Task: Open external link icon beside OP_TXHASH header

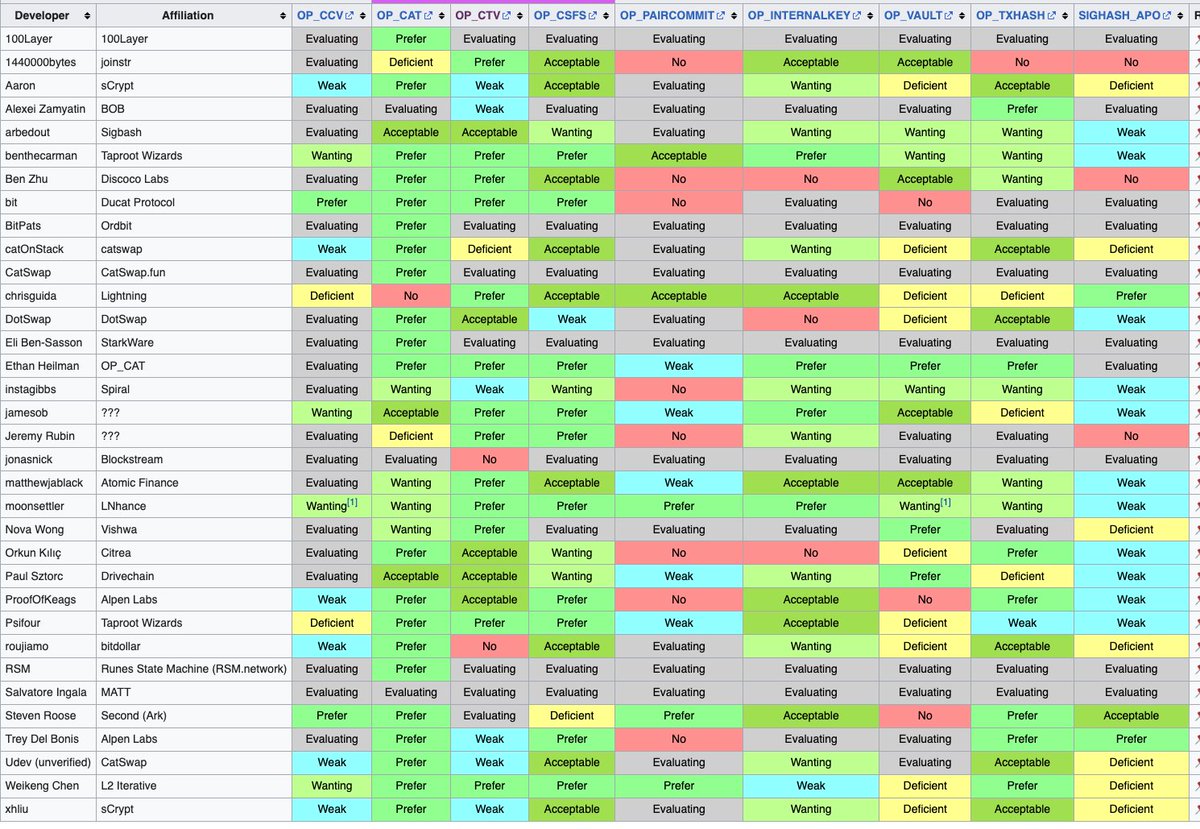Action: 1052,16
